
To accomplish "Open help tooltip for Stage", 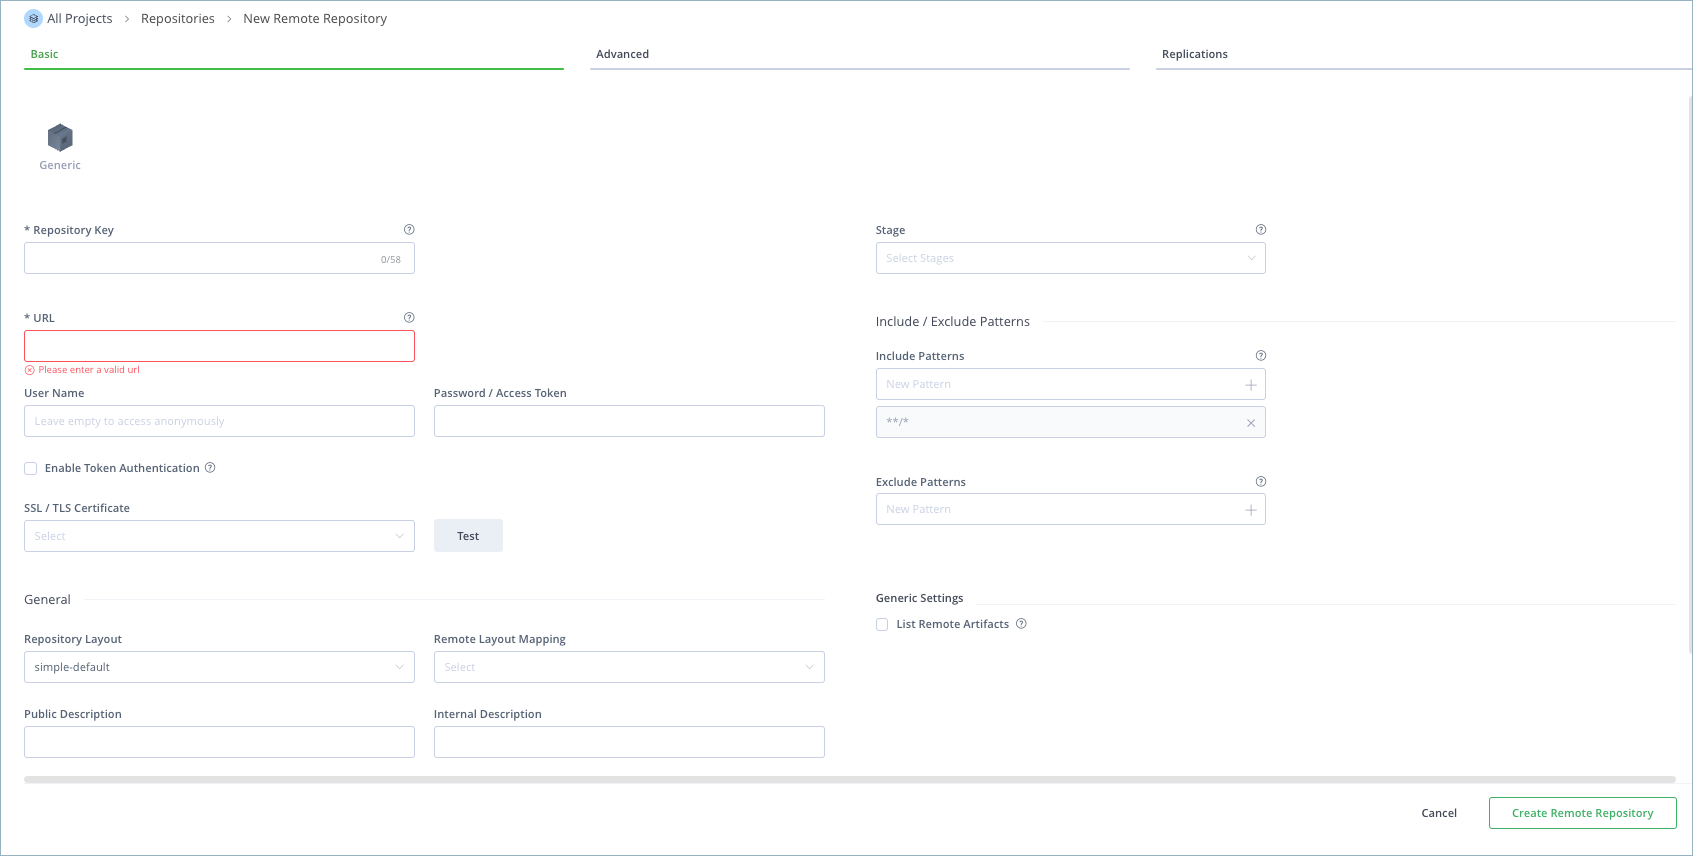I will click(1261, 229).
